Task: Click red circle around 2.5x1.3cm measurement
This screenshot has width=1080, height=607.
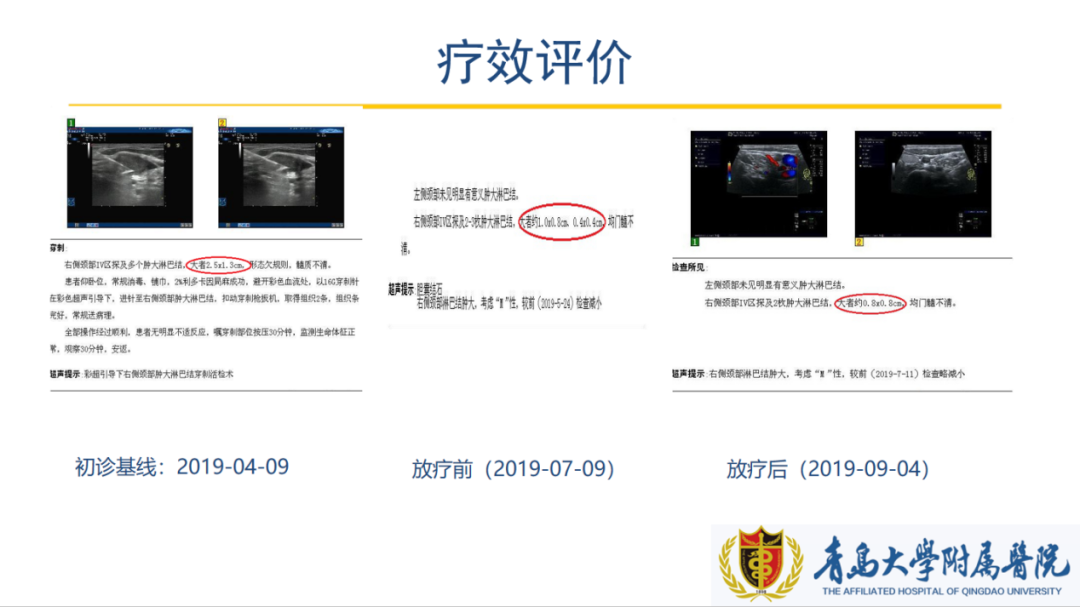Action: [218, 265]
